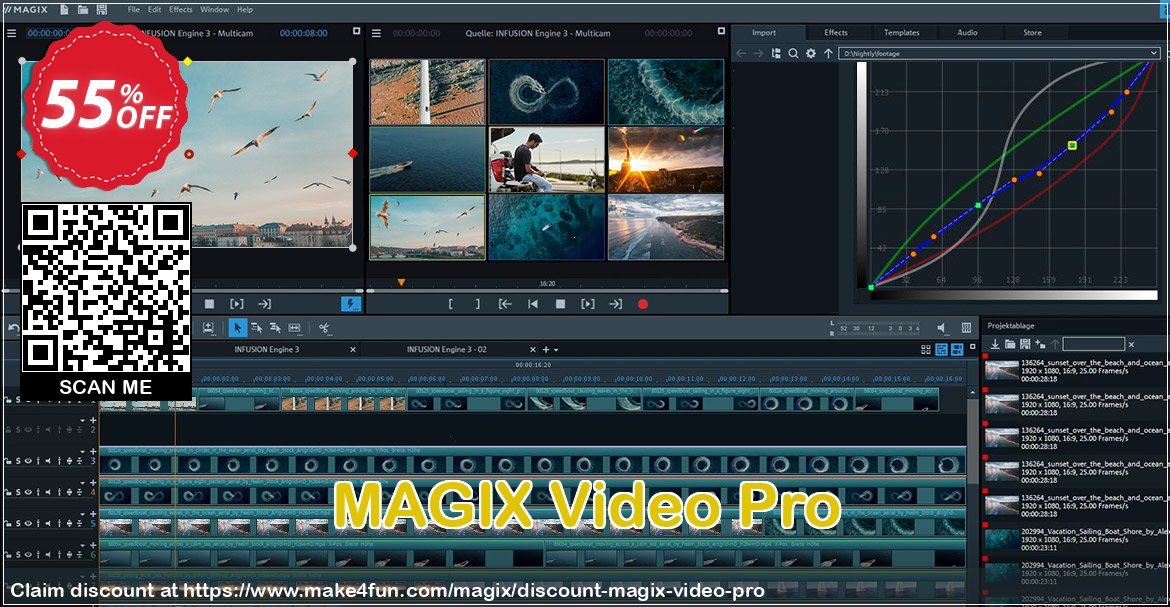
Task: Stop playback in the program monitor
Action: point(210,304)
